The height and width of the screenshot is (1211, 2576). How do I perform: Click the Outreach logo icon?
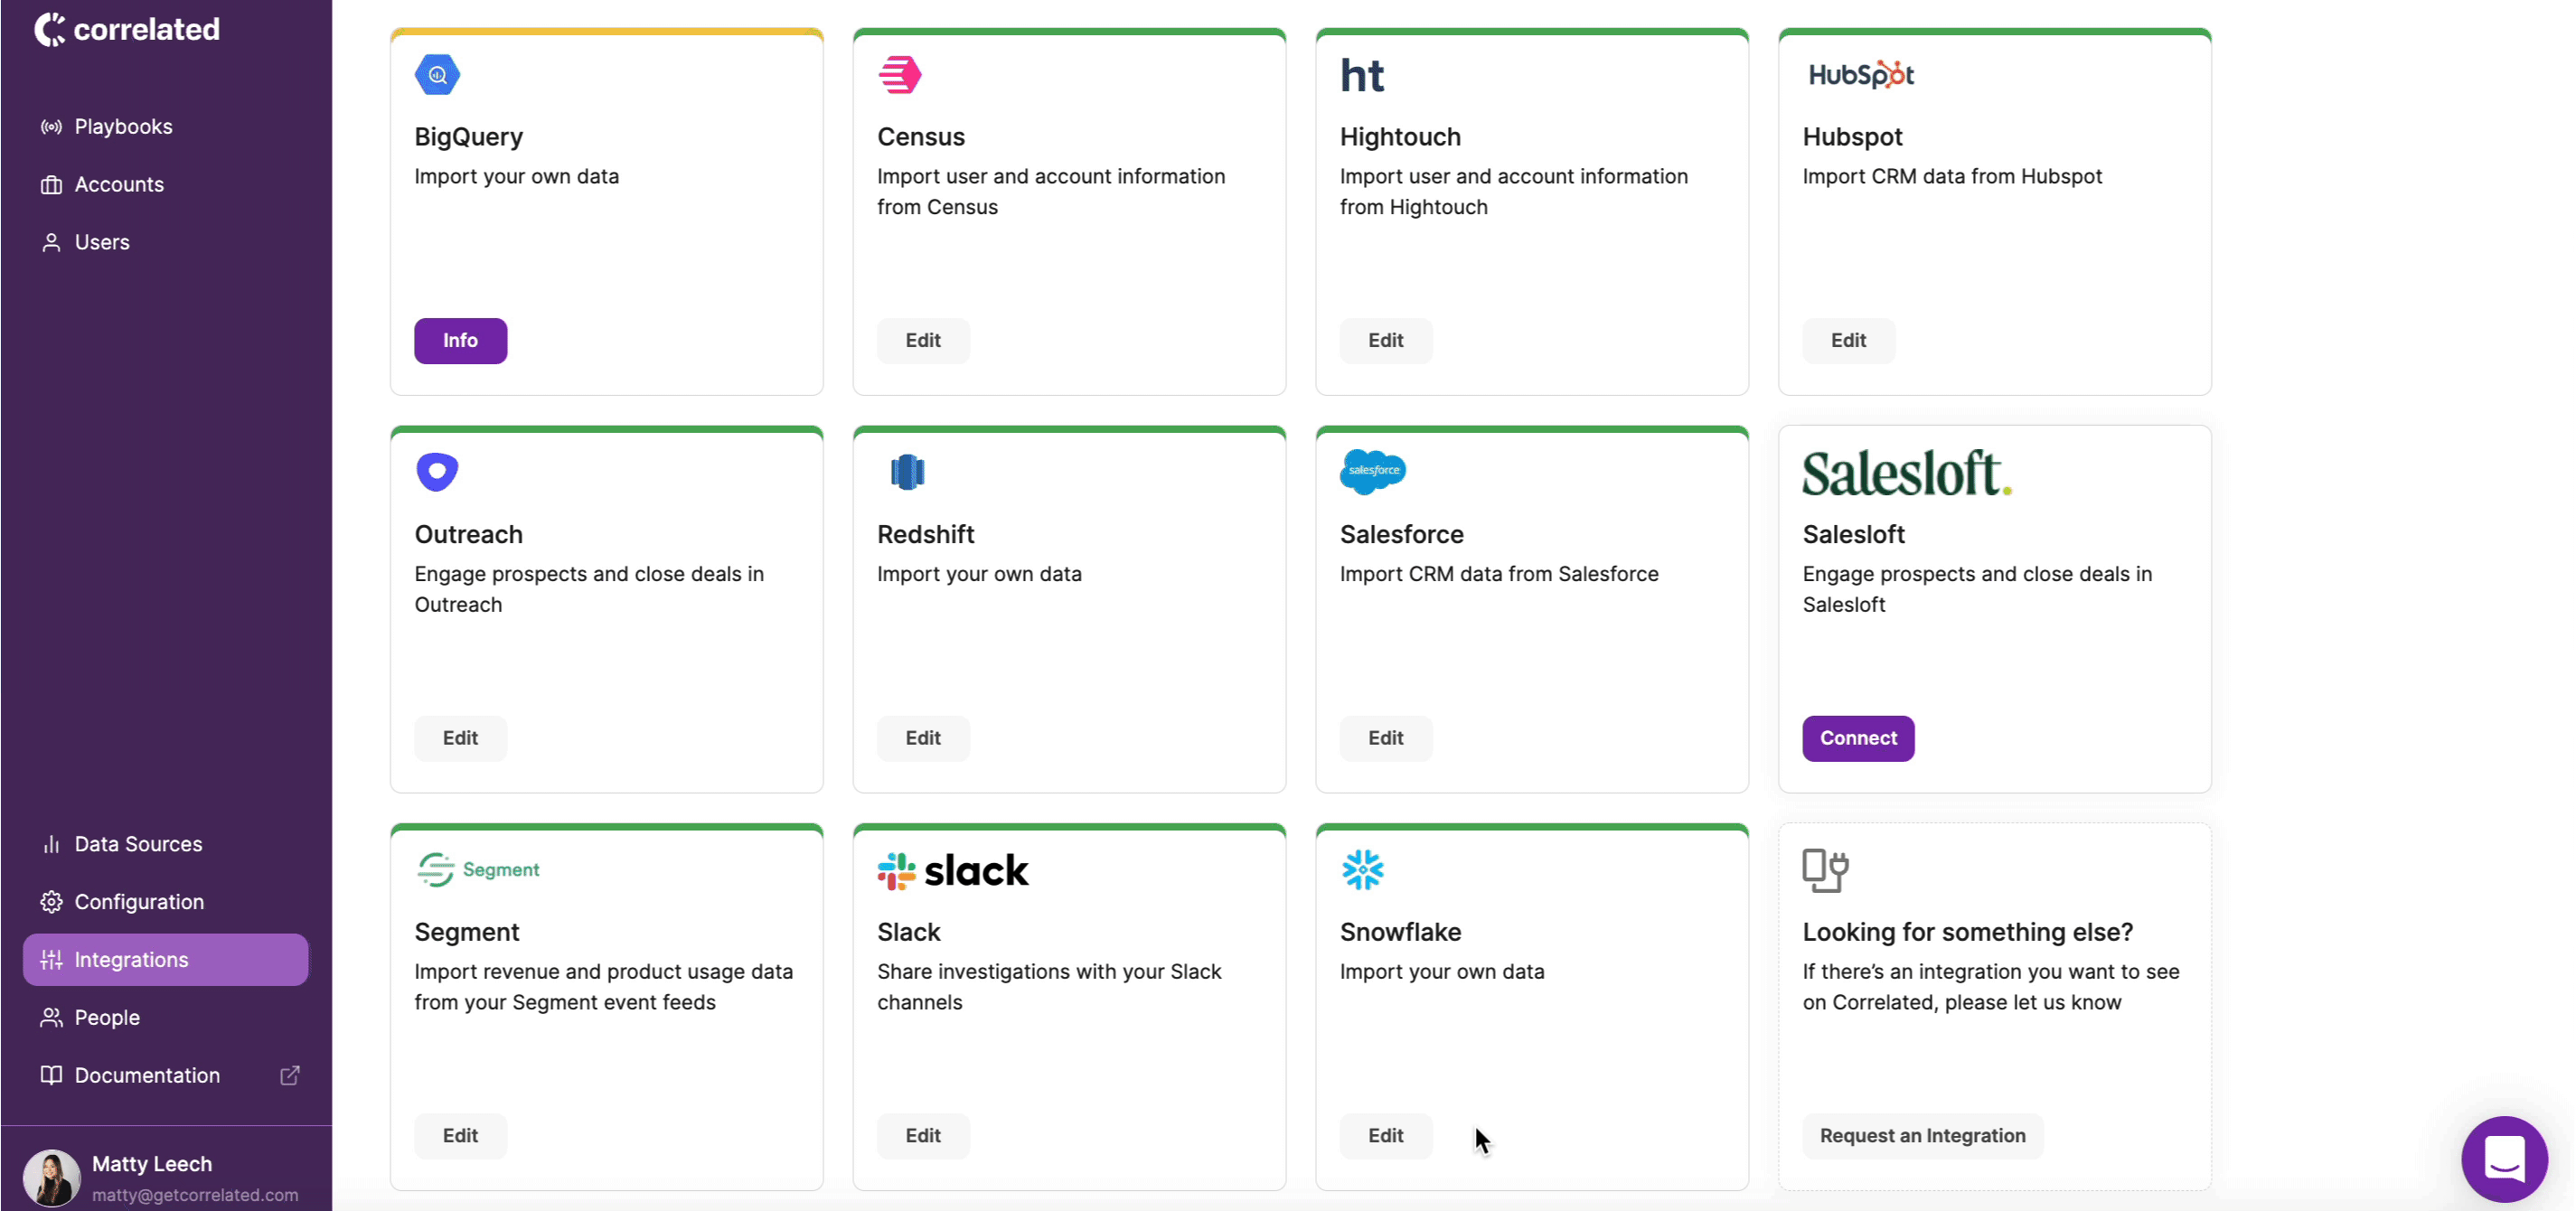(x=437, y=472)
